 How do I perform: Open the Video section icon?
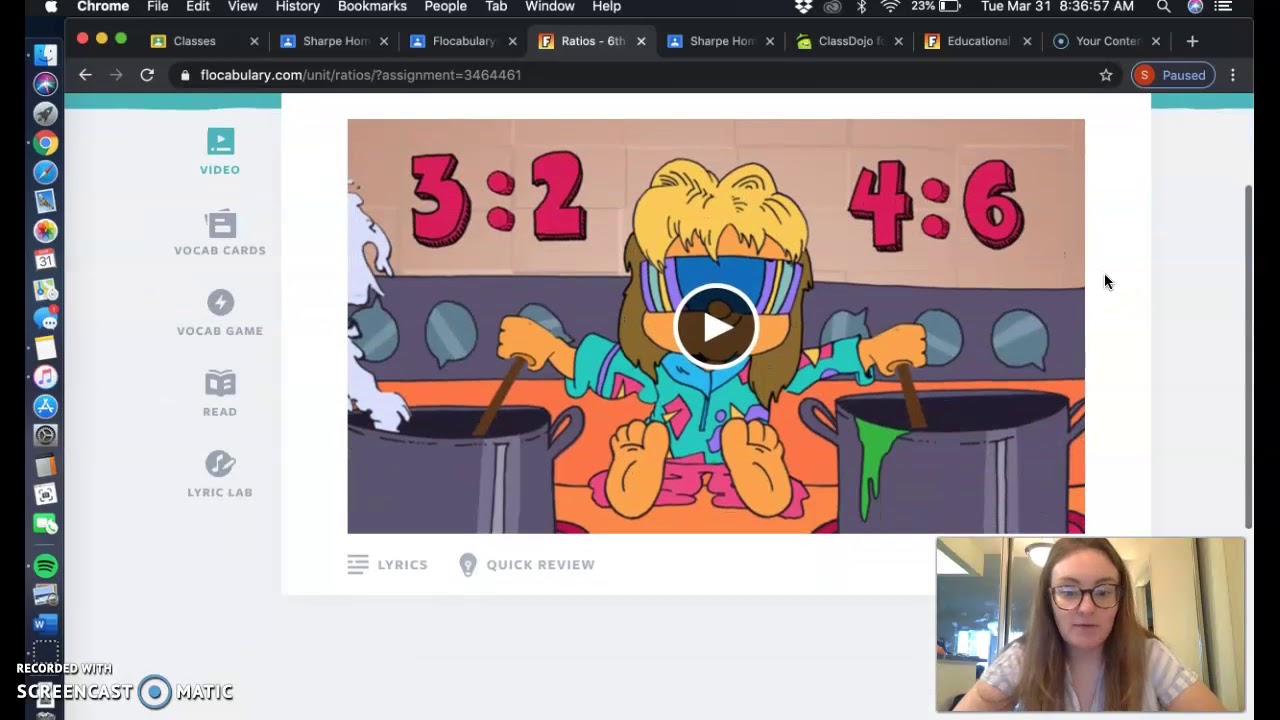pos(220,141)
